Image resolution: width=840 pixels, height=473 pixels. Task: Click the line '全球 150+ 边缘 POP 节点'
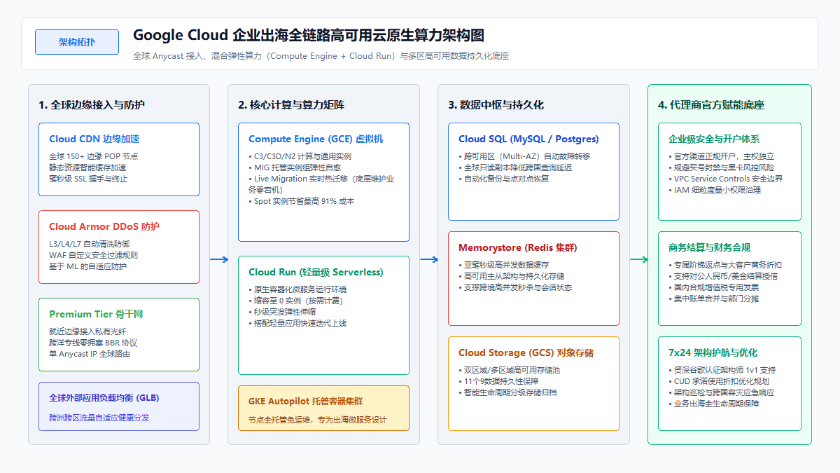(x=93, y=156)
